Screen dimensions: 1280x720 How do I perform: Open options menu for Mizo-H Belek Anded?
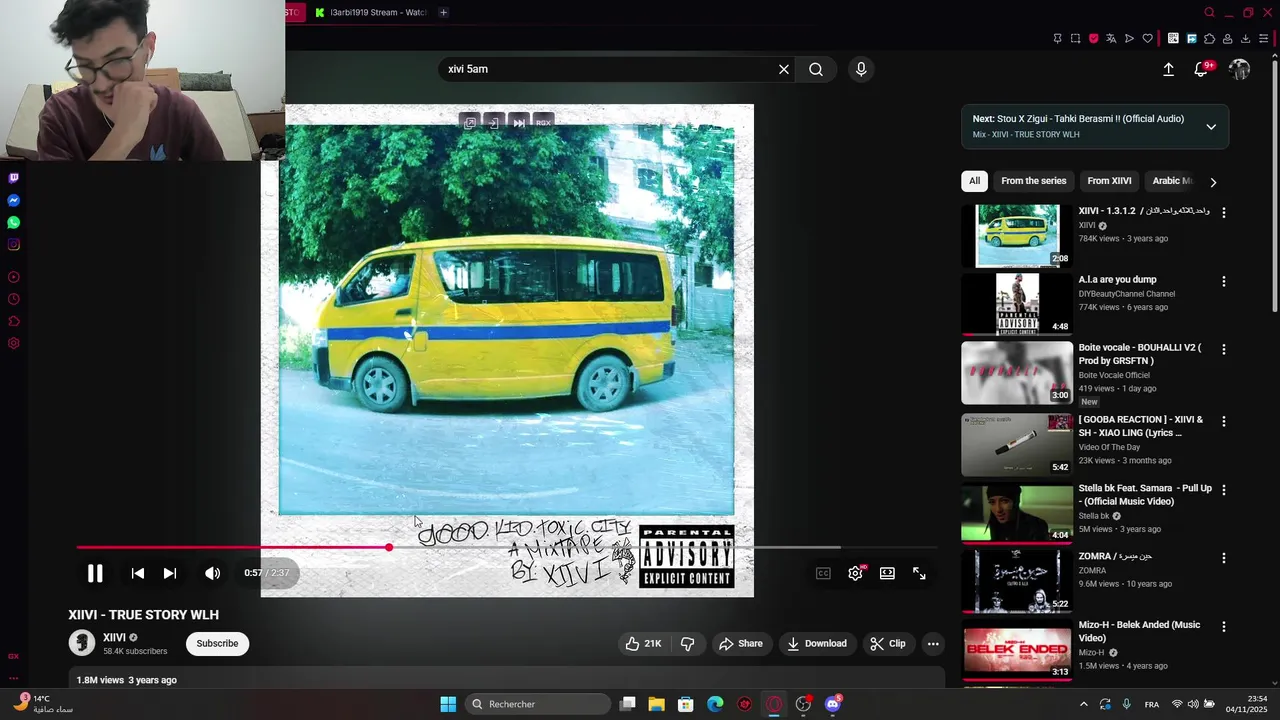tap(1223, 627)
